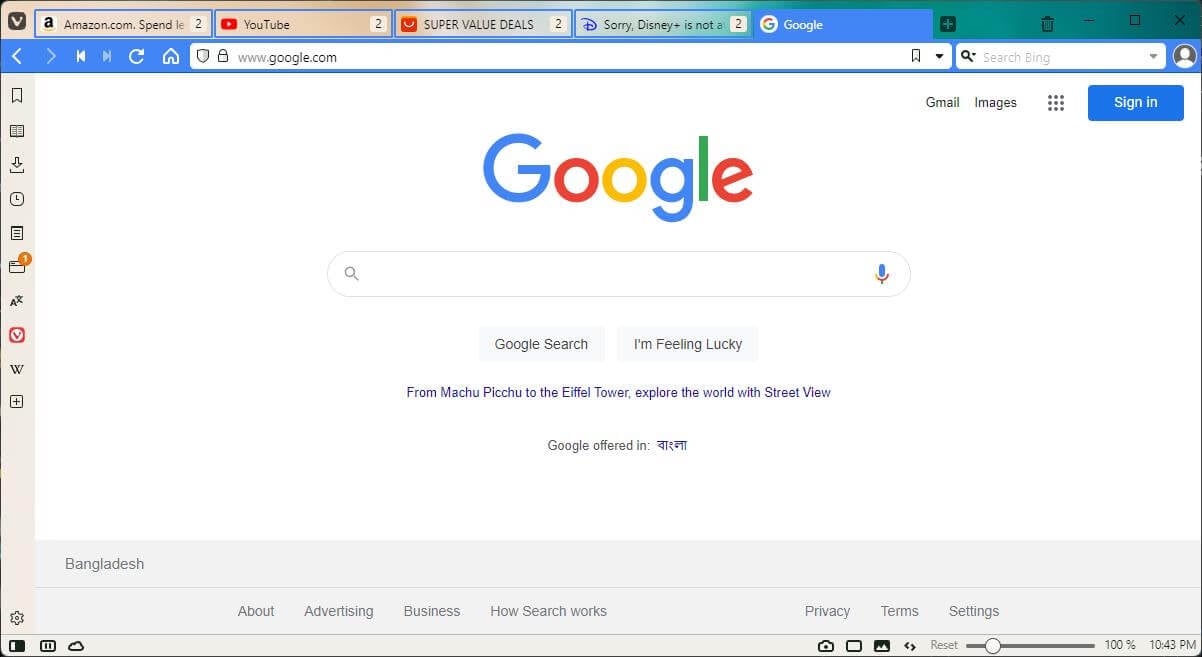This screenshot has height=657, width=1202.
Task: Capture the page with camera icon
Action: [826, 646]
